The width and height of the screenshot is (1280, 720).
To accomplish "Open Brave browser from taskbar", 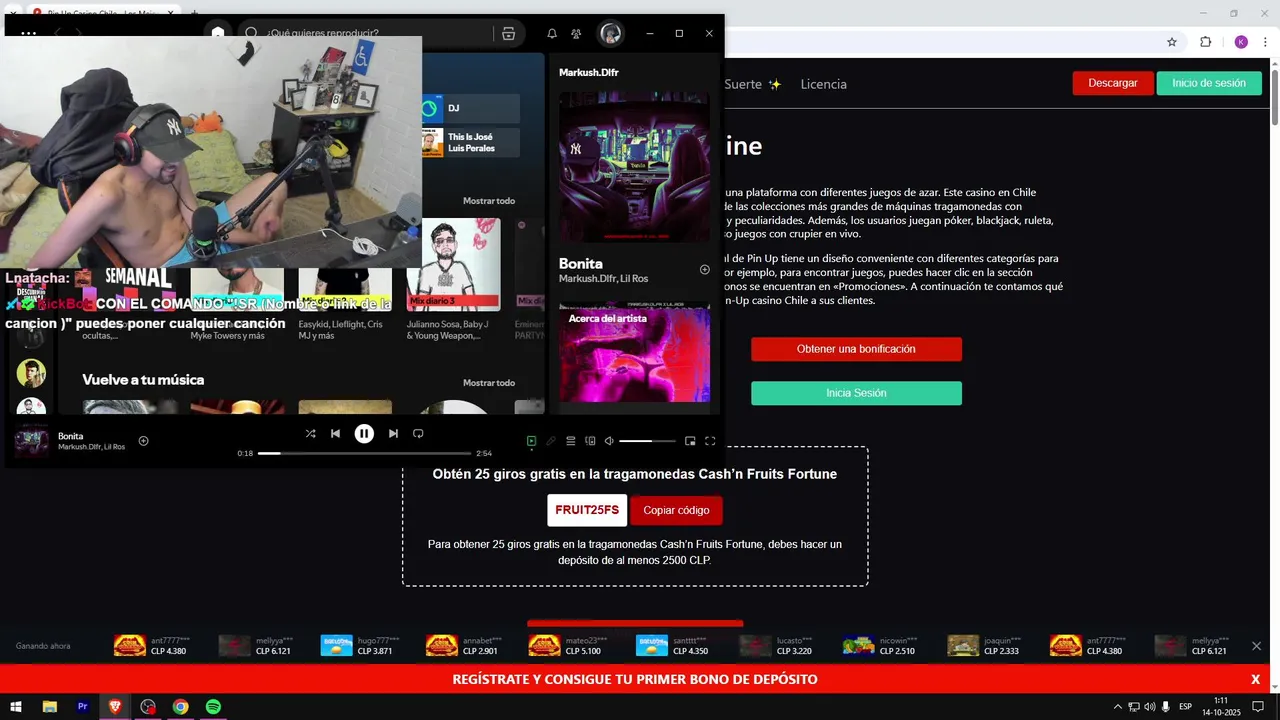I will (115, 706).
